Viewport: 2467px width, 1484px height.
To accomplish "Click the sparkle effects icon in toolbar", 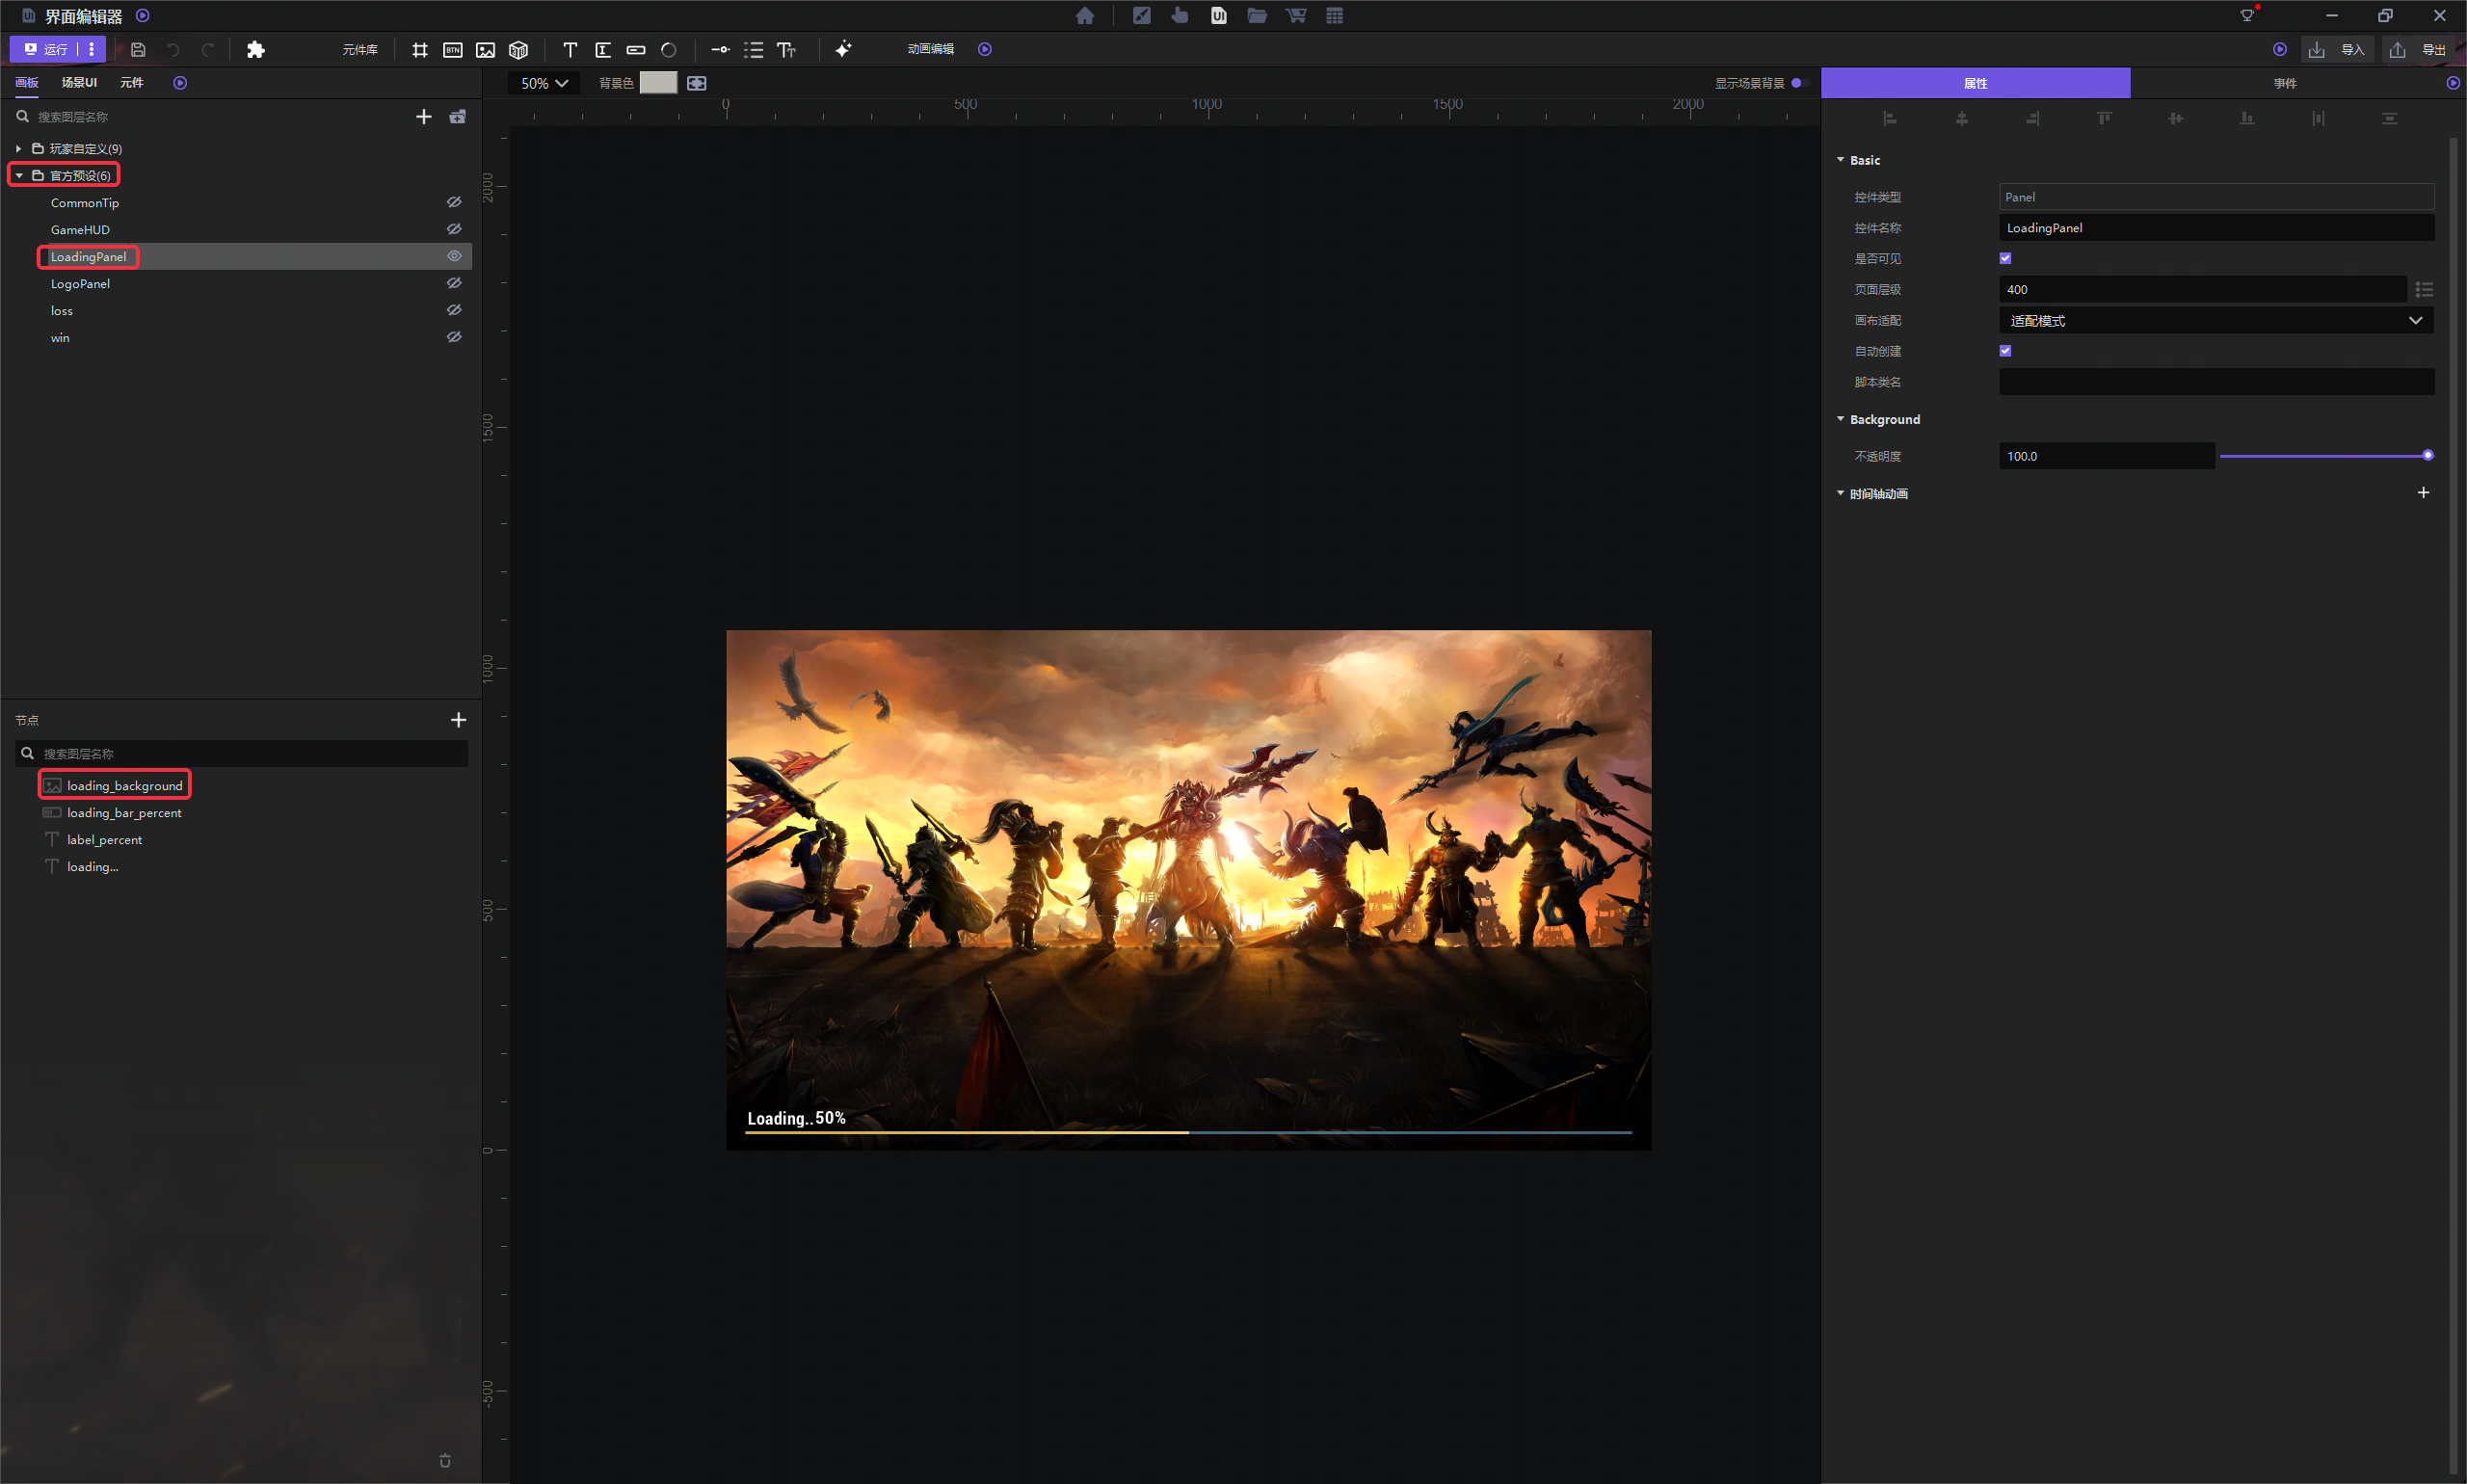I will click(843, 49).
